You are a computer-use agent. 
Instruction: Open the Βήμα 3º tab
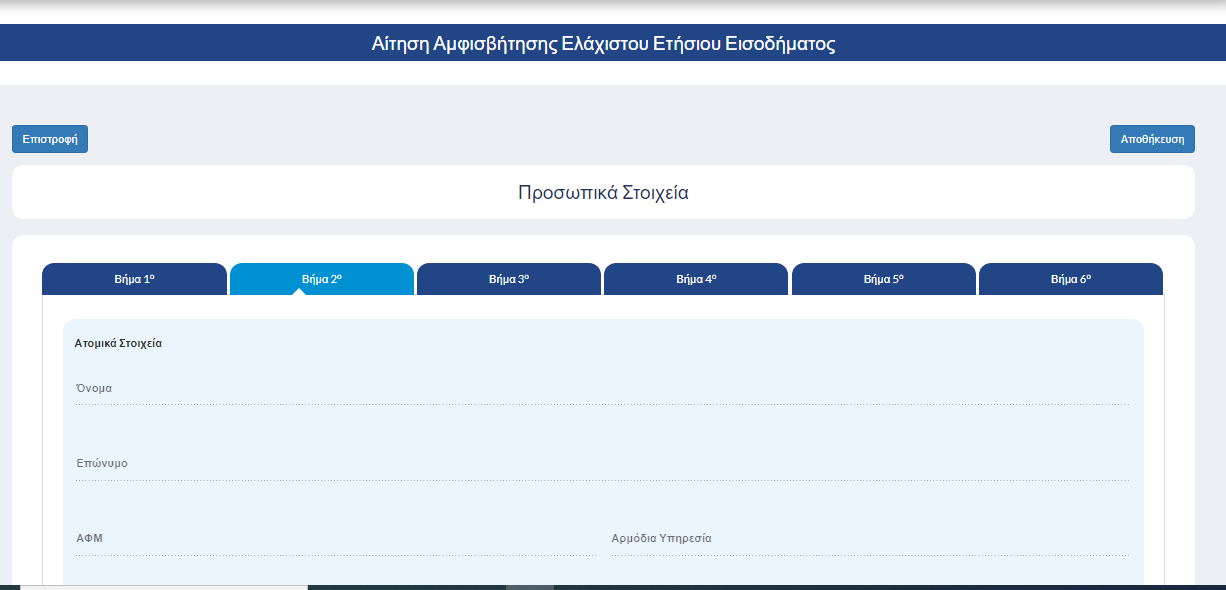tap(508, 279)
